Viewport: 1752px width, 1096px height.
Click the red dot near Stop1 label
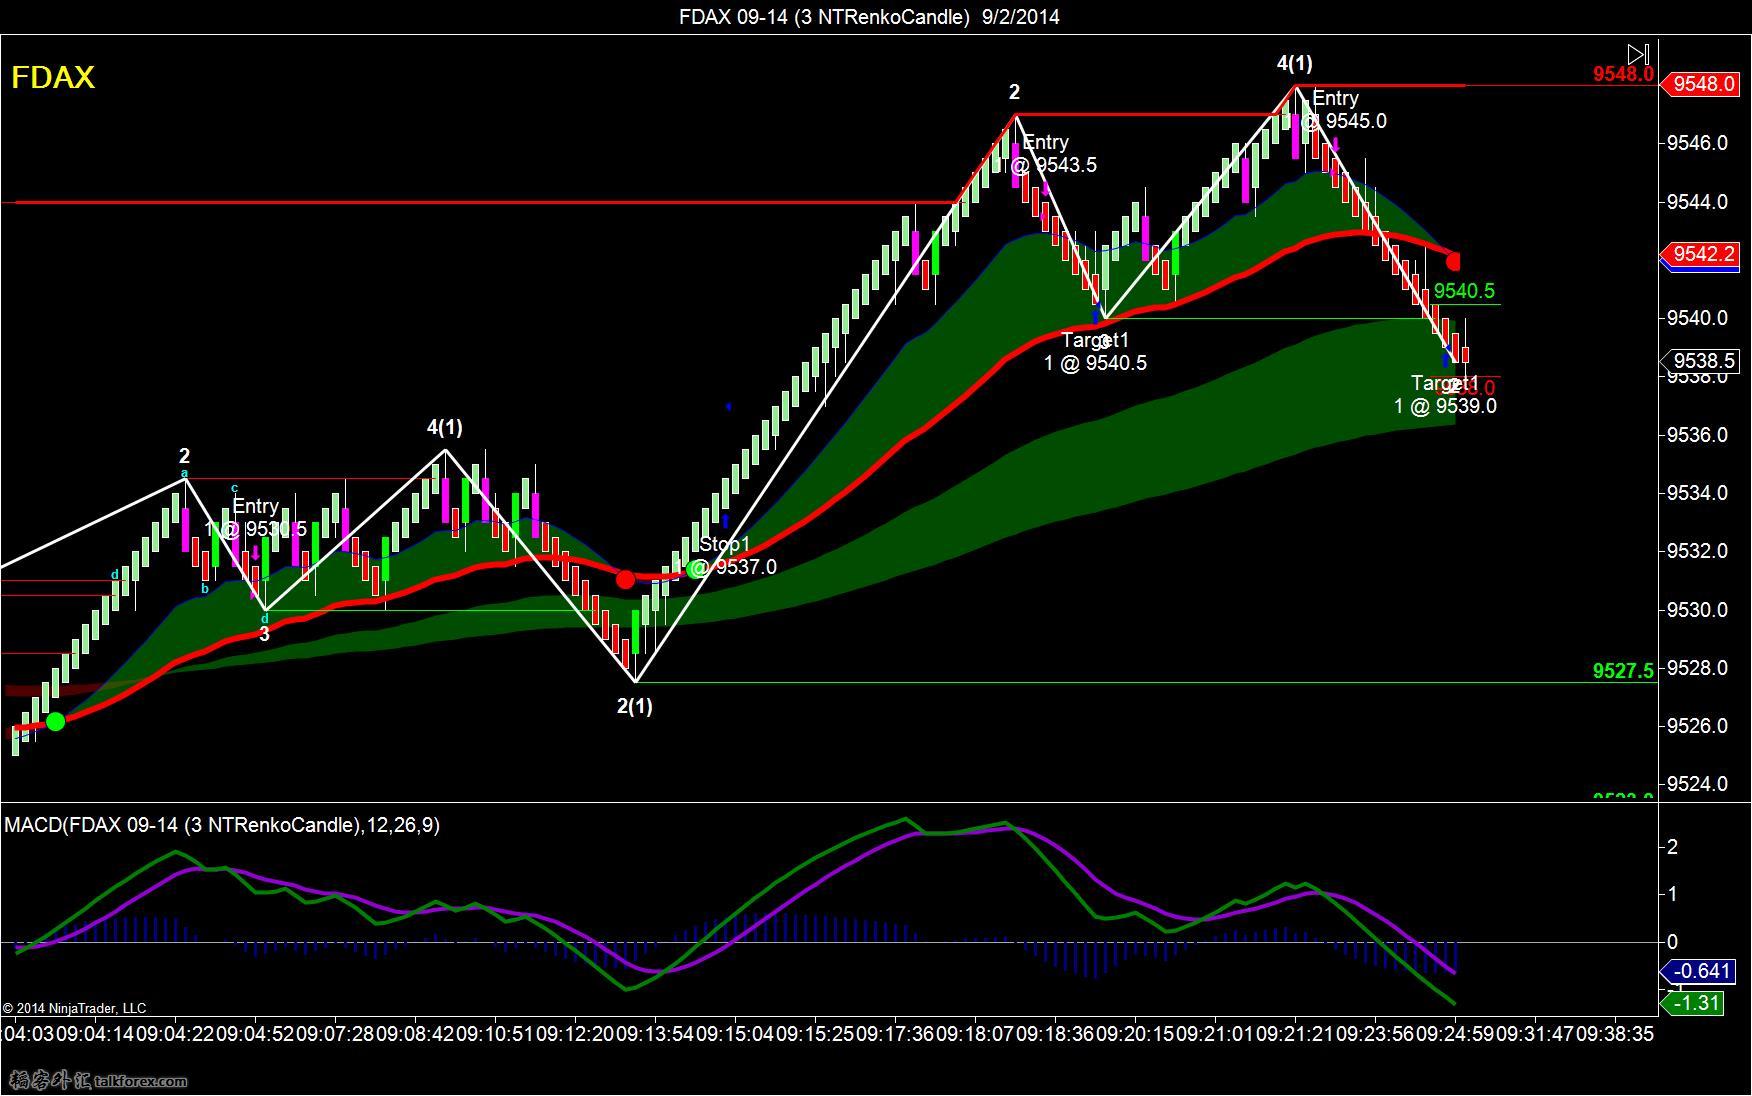point(625,579)
